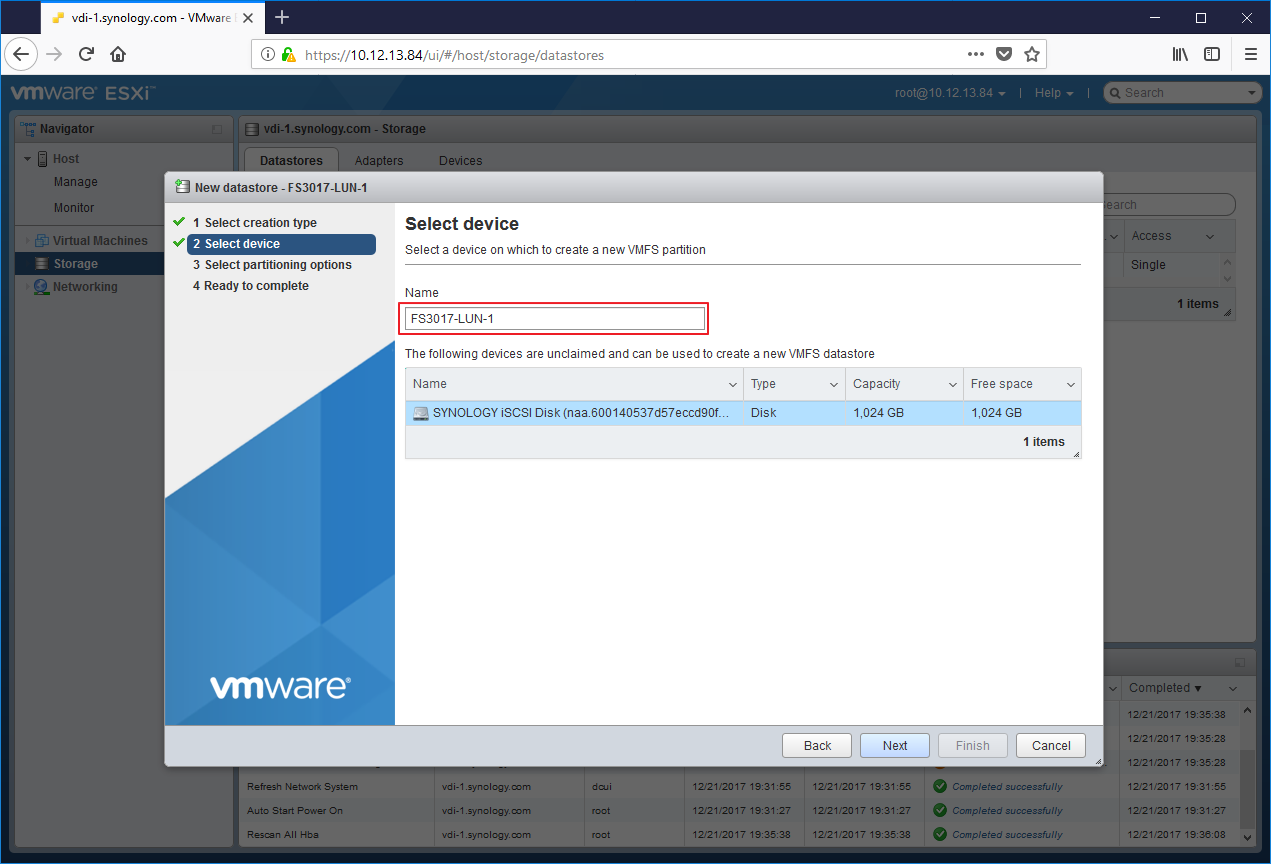This screenshot has width=1271, height=864.
Task: Open the Name column dropdown arrow
Action: [x=733, y=385]
